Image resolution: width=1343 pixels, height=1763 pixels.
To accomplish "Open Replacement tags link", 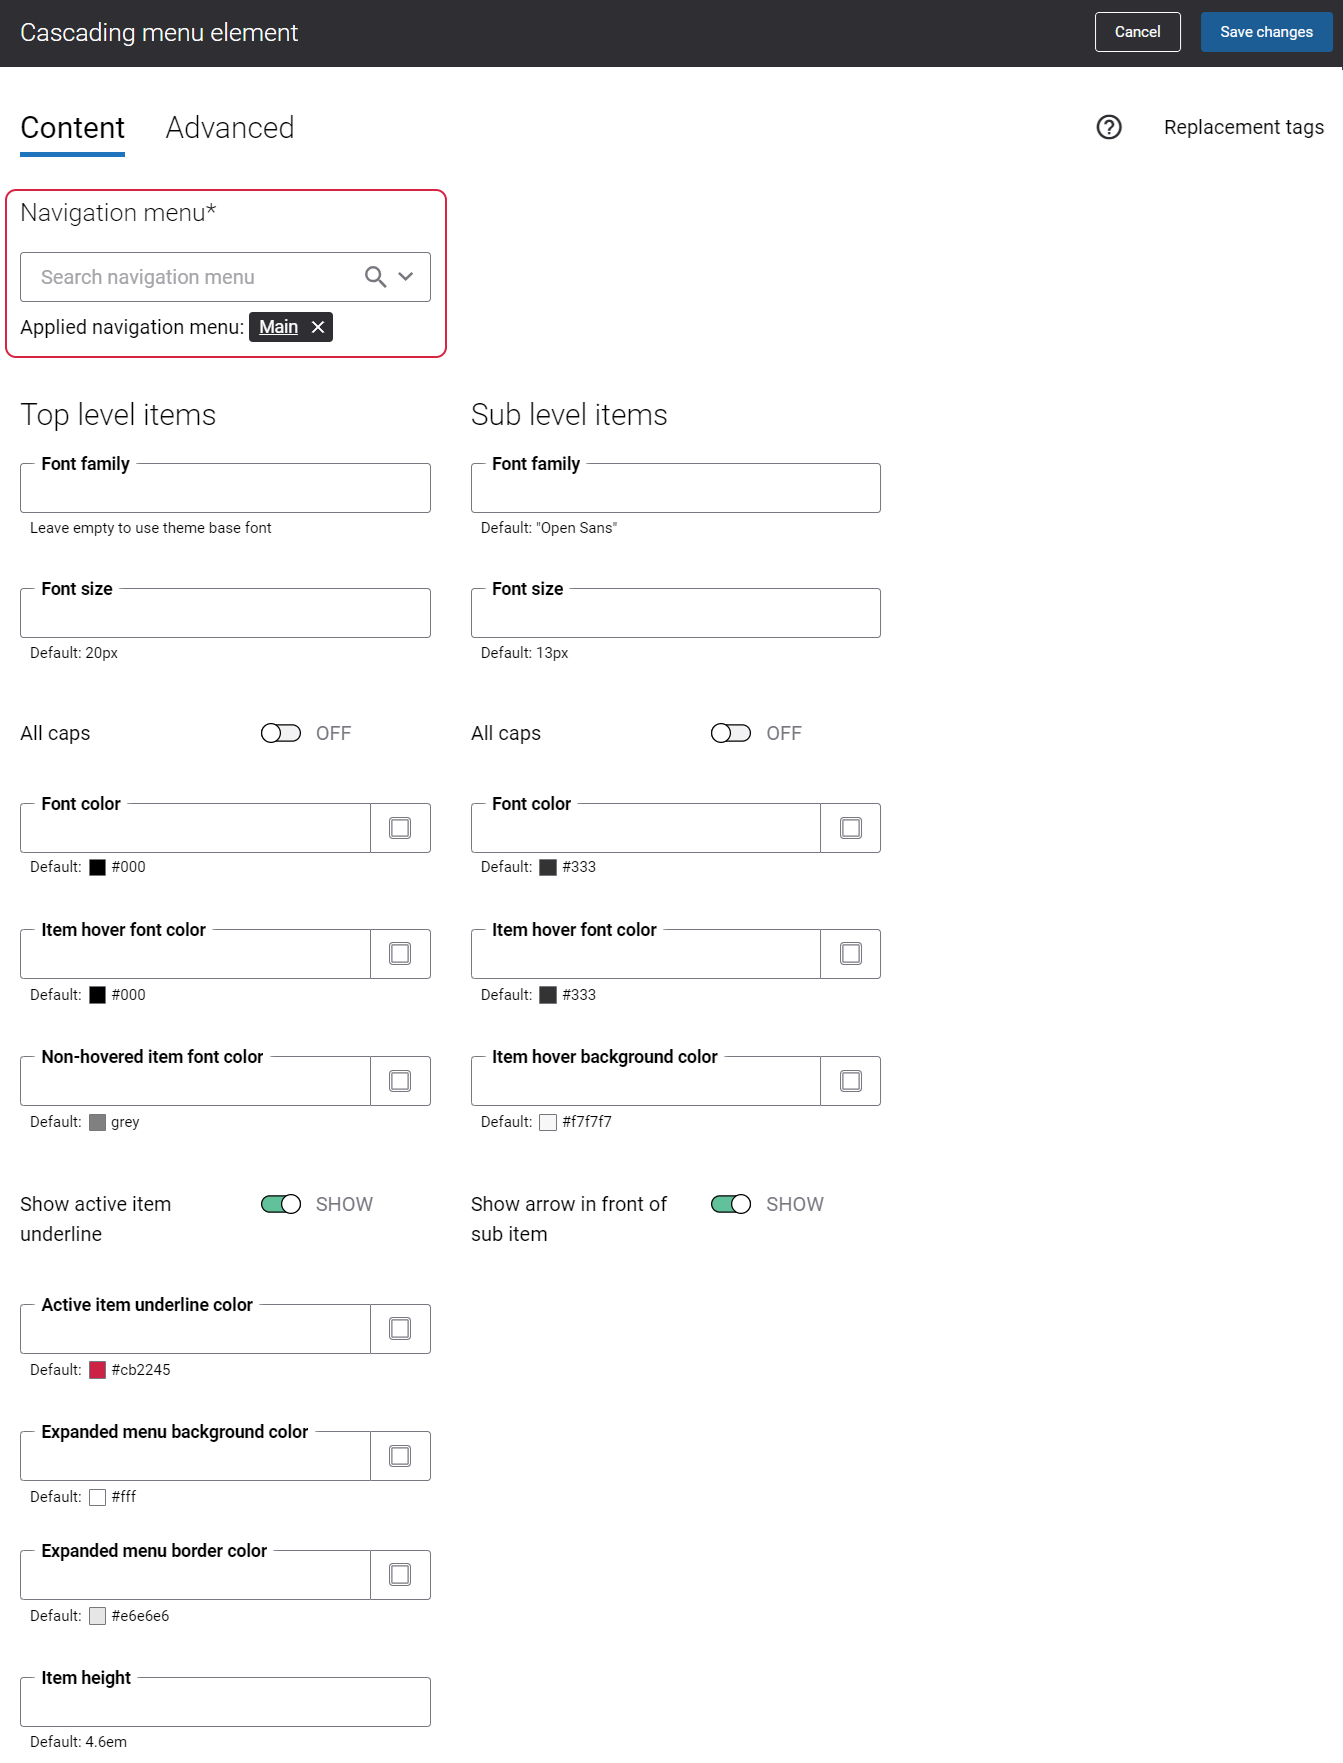I will [1244, 127].
